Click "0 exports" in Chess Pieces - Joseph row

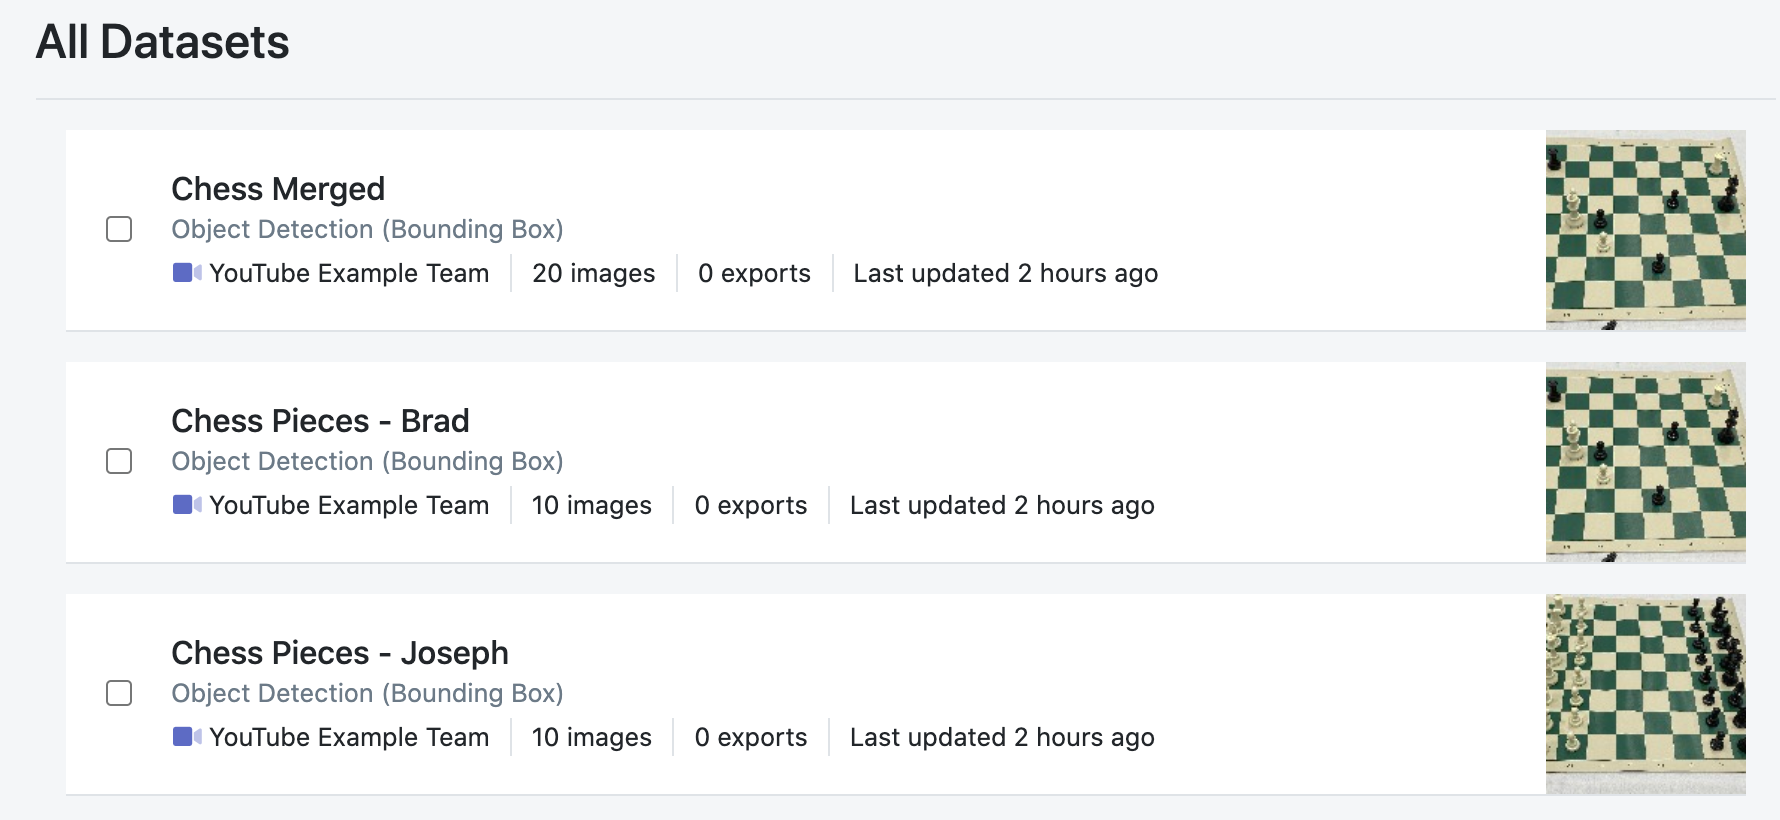pos(751,737)
